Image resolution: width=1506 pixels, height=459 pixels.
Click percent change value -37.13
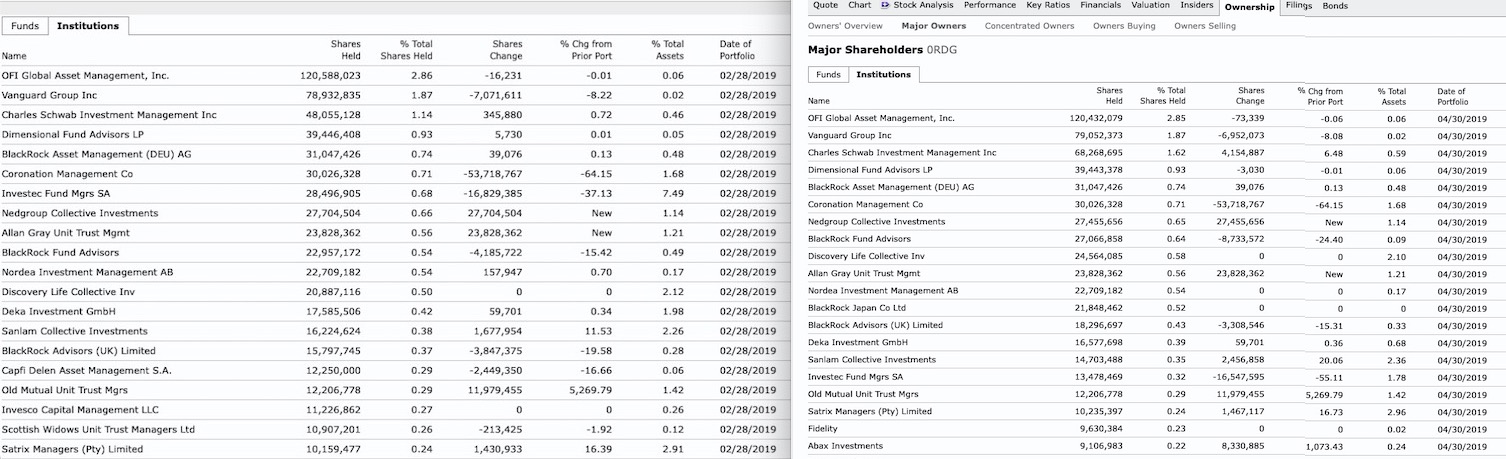pos(595,193)
